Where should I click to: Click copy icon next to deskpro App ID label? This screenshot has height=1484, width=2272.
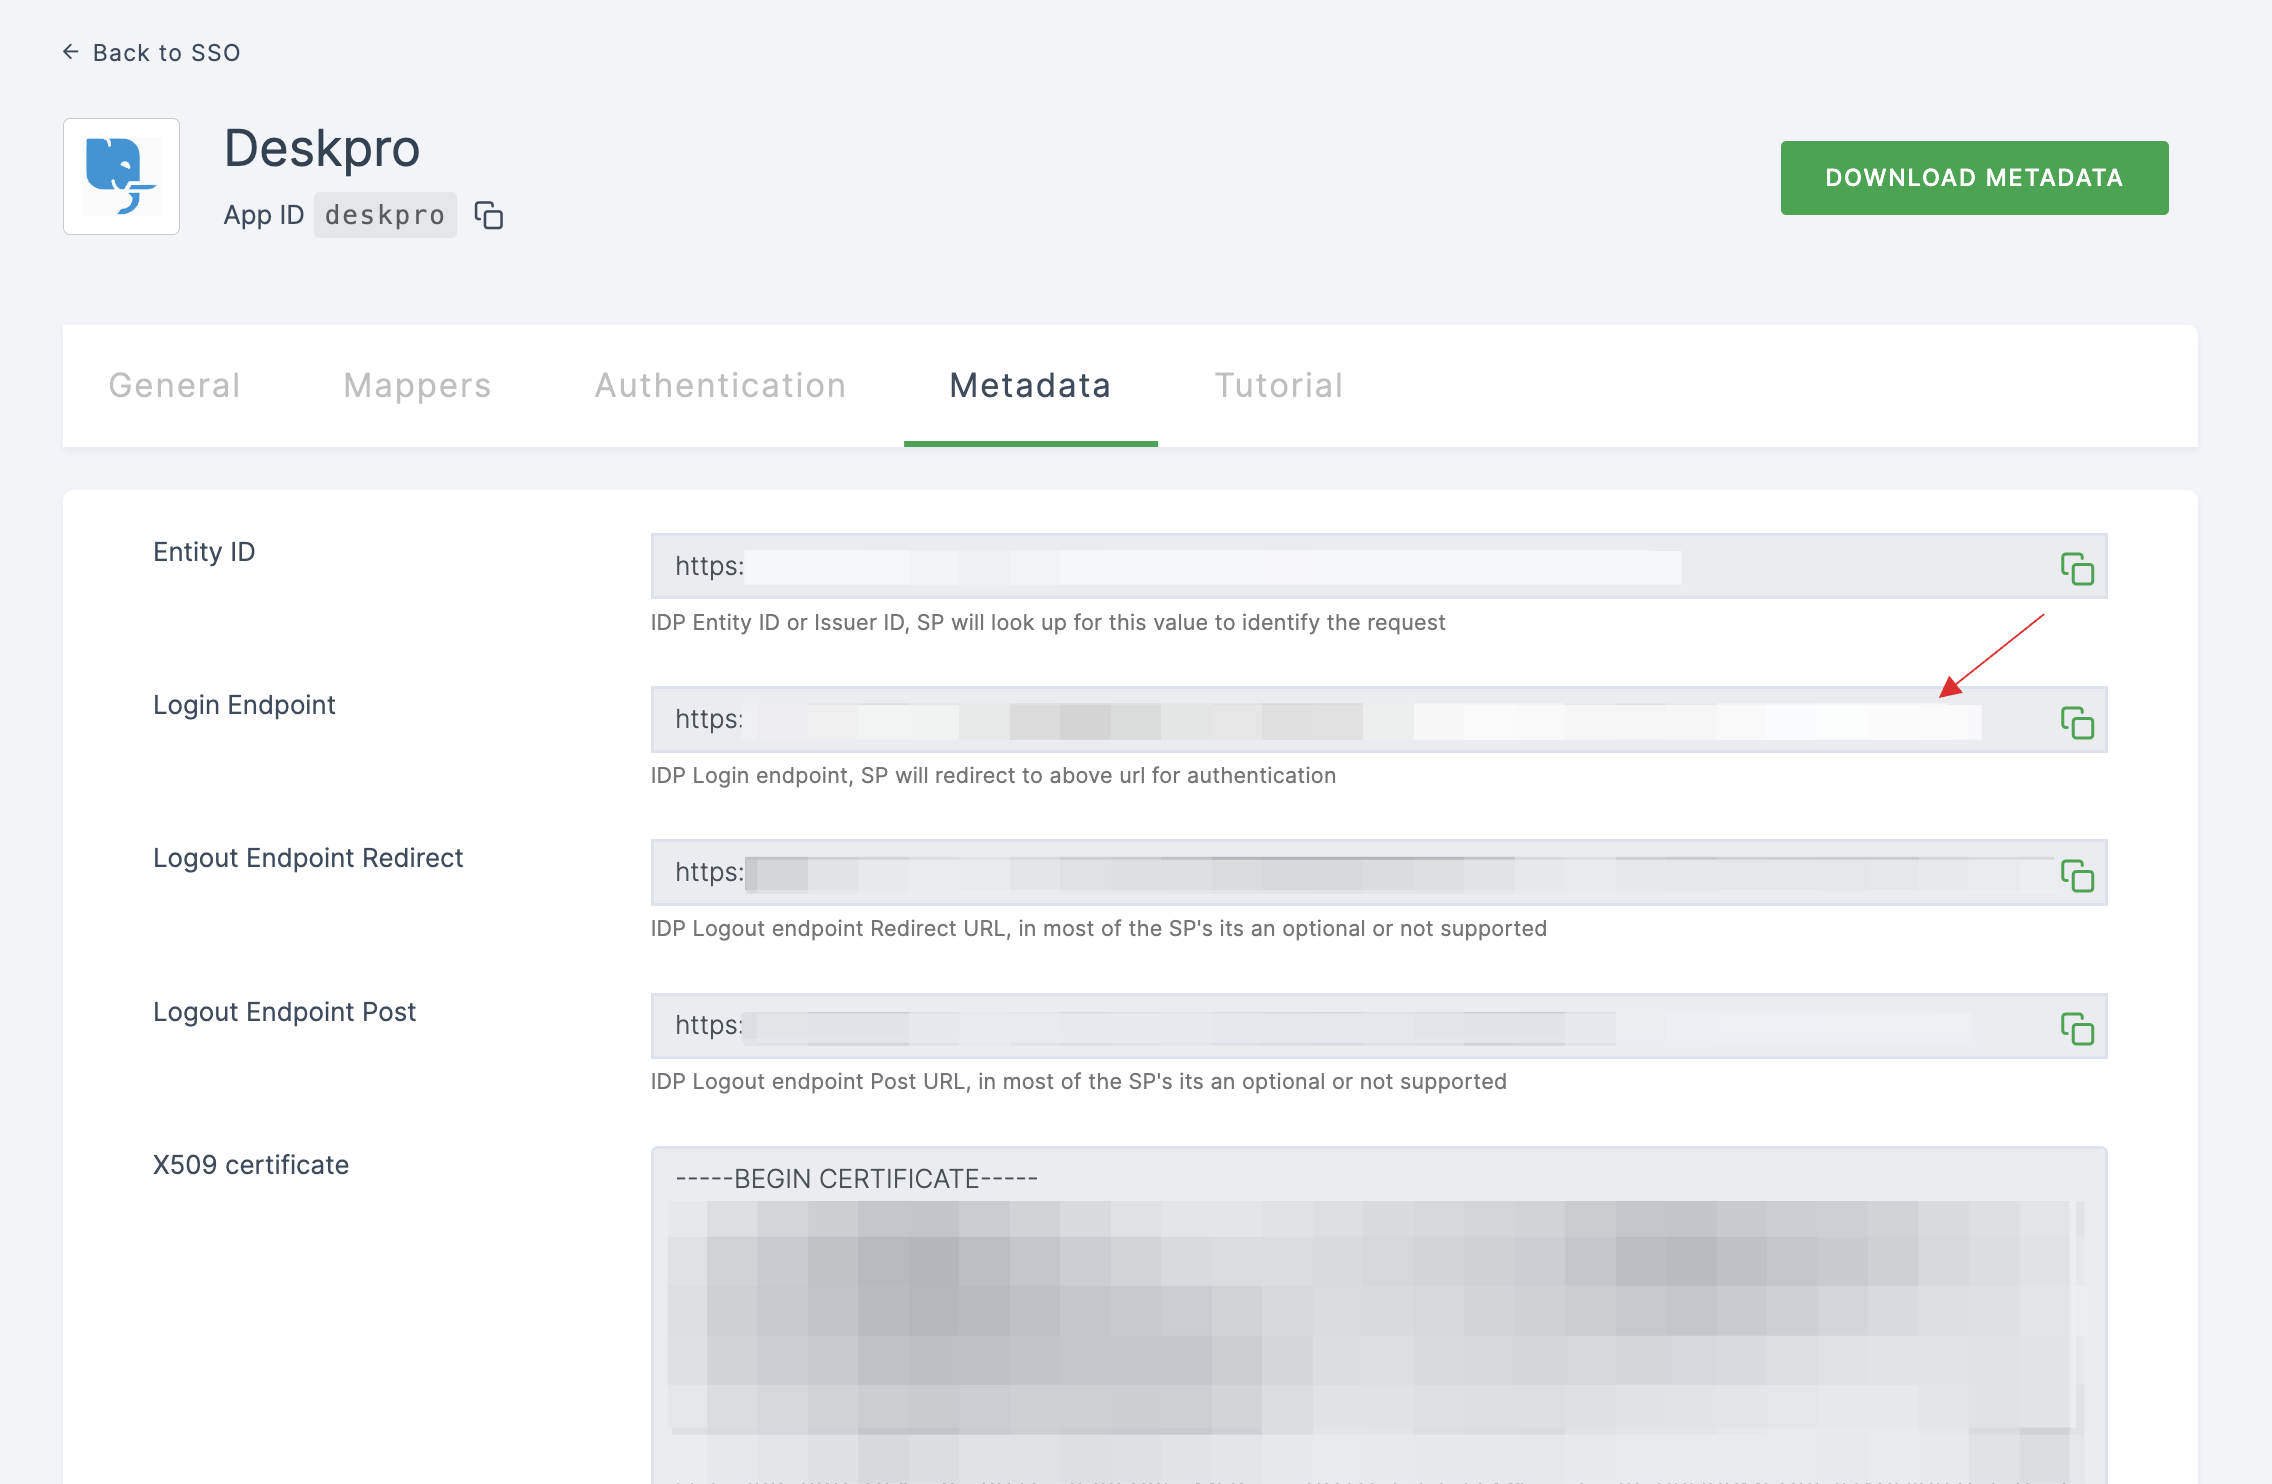tap(490, 214)
